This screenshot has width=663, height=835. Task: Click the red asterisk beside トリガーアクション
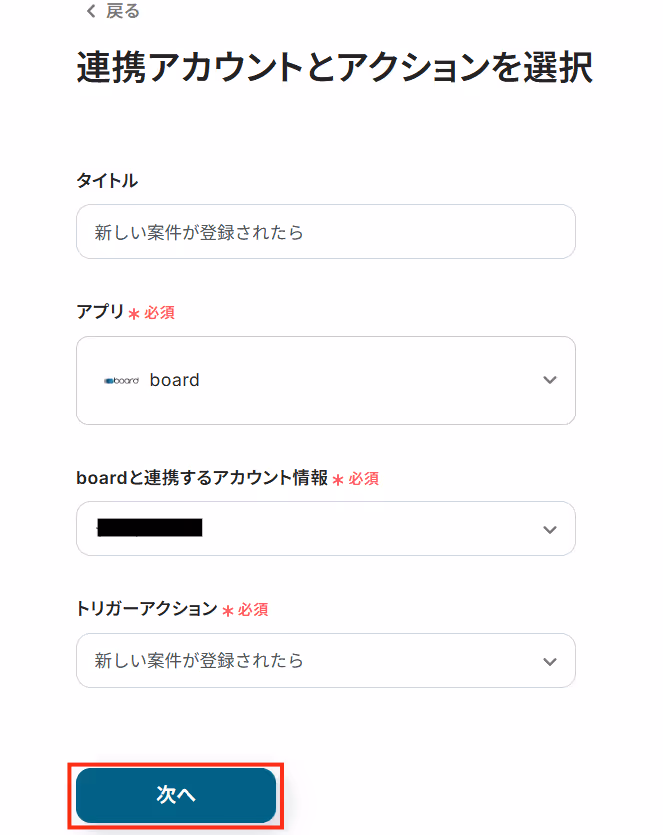click(228, 609)
